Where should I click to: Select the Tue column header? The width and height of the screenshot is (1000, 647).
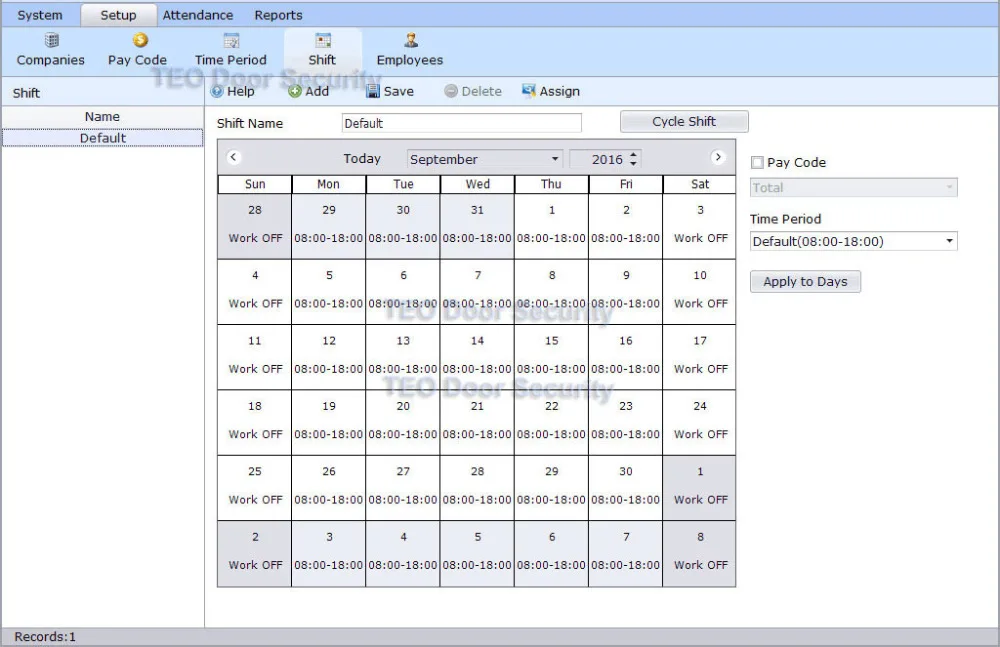pos(403,184)
